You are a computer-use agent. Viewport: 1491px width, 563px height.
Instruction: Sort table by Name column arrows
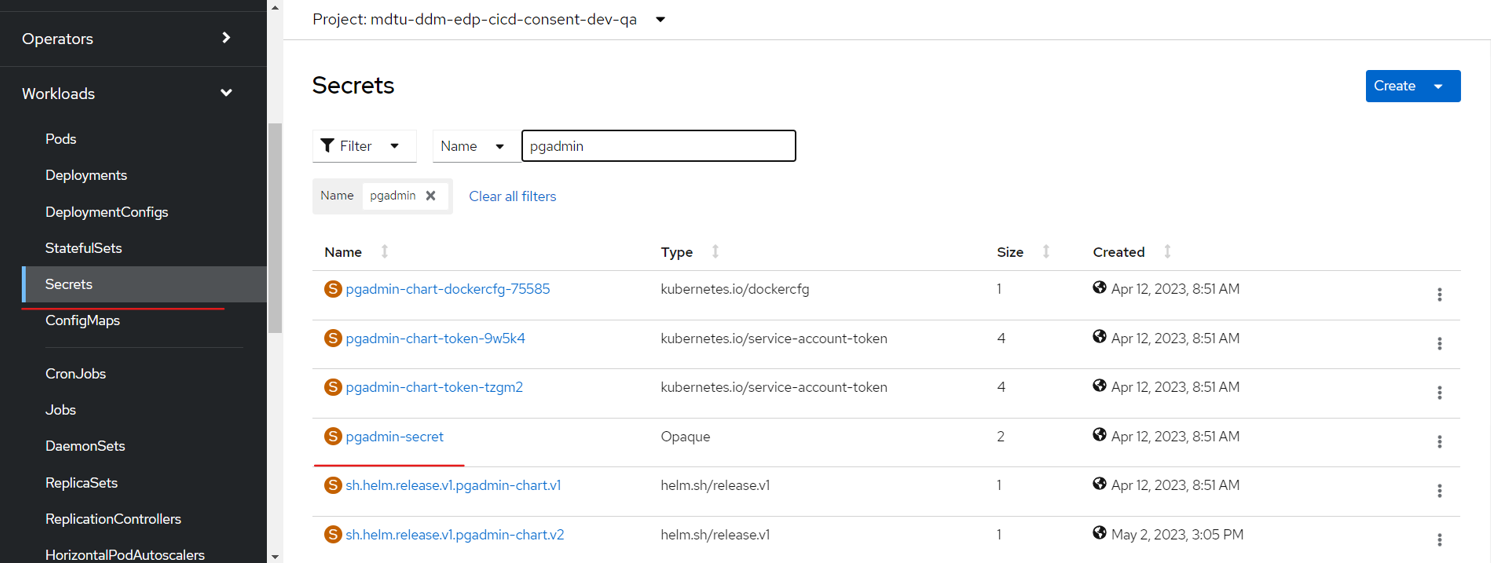[x=385, y=252]
